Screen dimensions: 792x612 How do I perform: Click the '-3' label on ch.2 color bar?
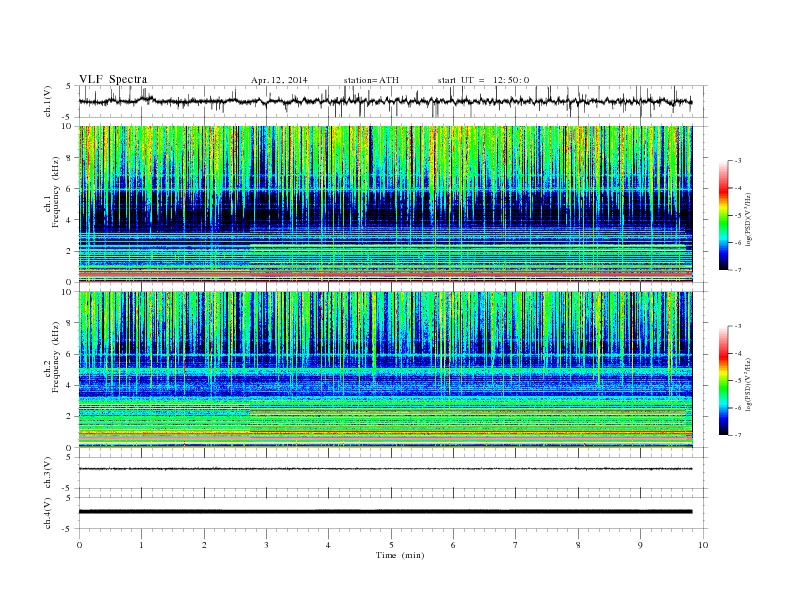(x=737, y=326)
